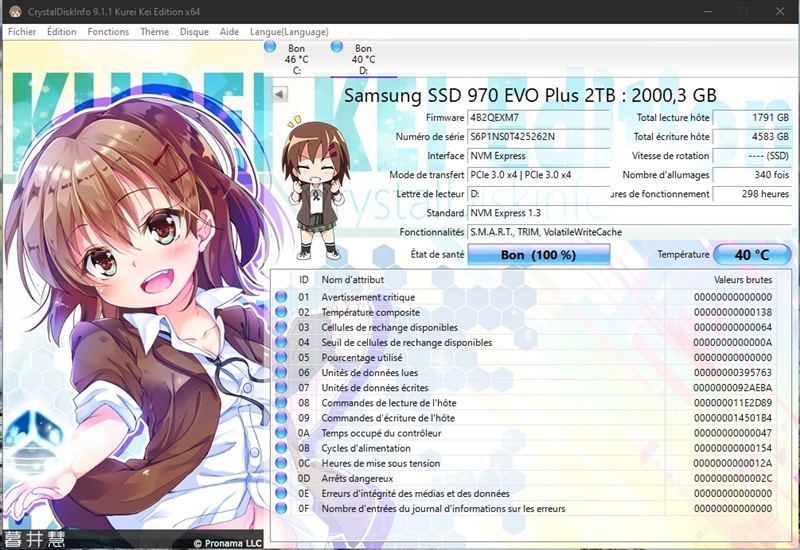Click the Fonctionnalités field S.M.A.R.T., TRIM
This screenshot has width=800, height=550.
[x=629, y=232]
